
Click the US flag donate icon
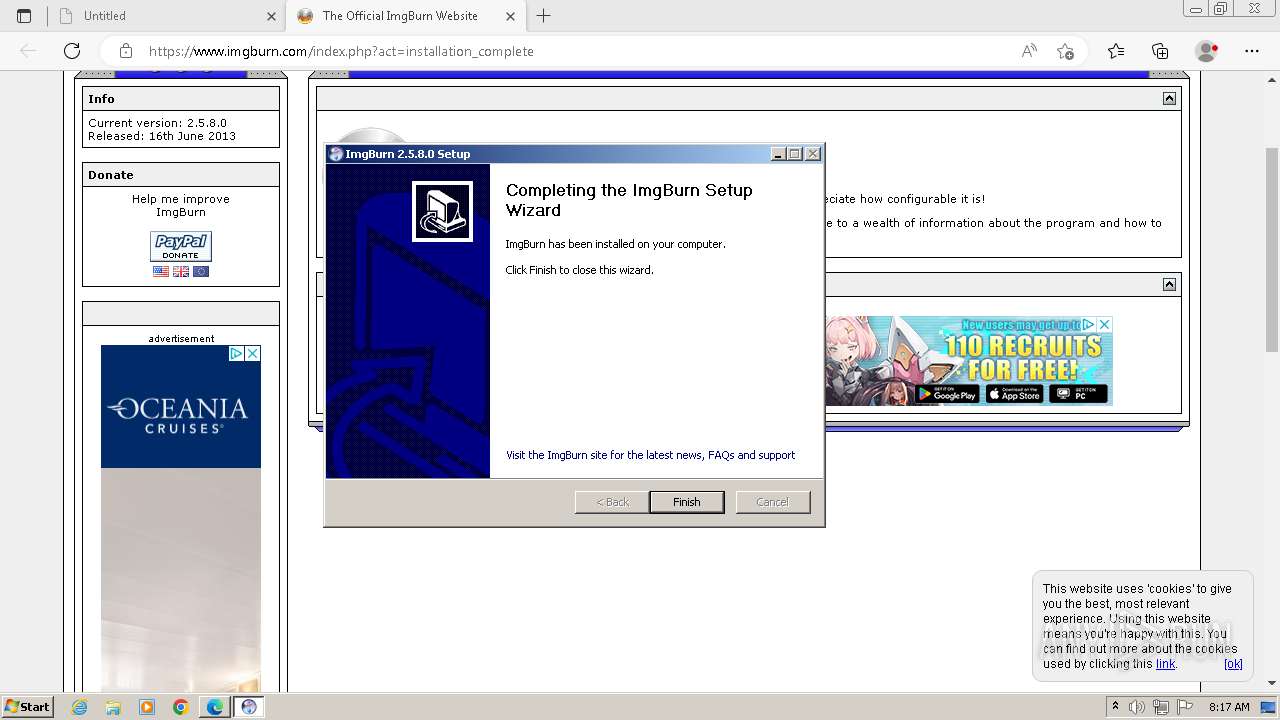coord(161,271)
